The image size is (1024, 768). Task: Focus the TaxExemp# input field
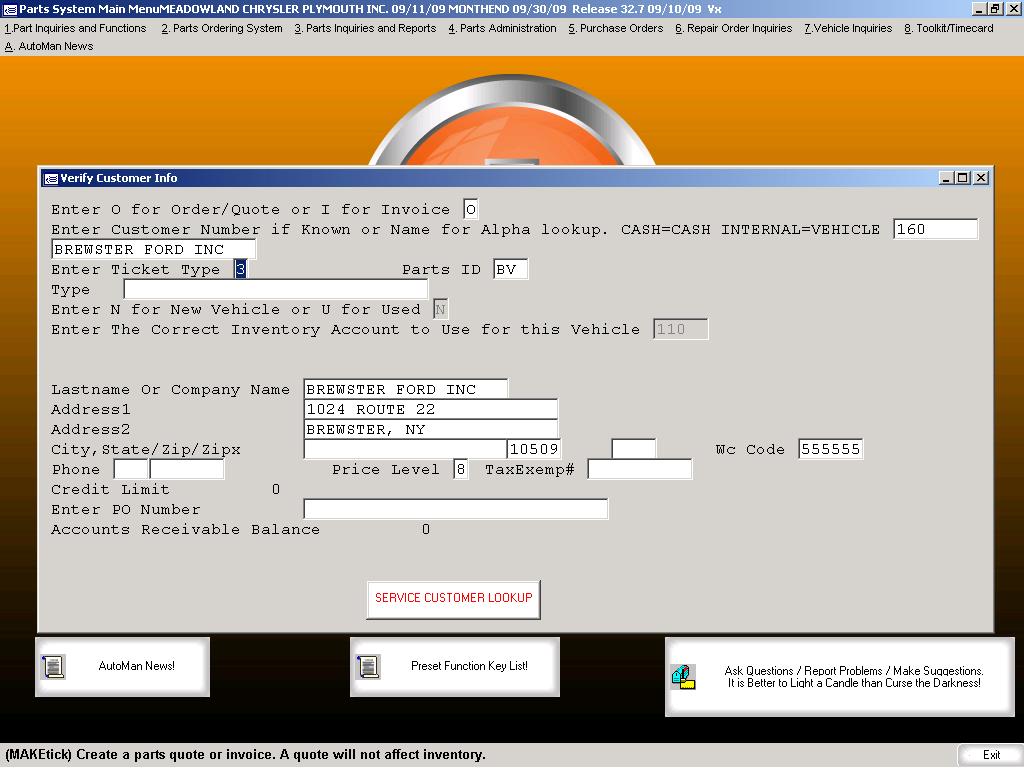(639, 469)
